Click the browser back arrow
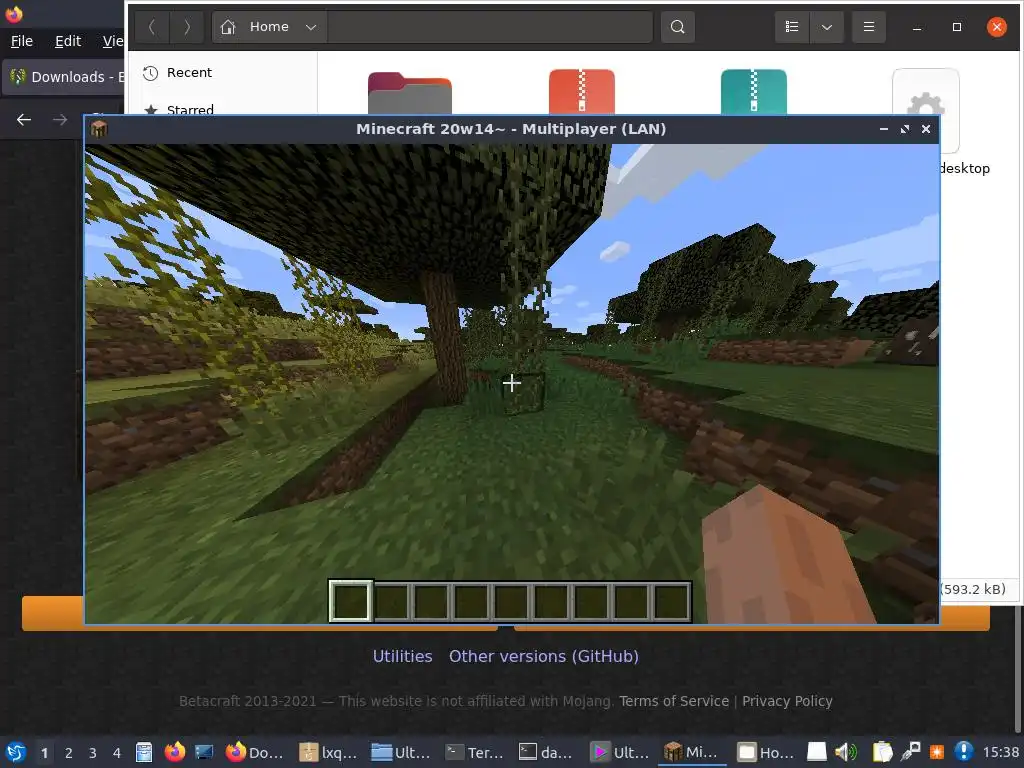1024x768 pixels. (x=24, y=120)
